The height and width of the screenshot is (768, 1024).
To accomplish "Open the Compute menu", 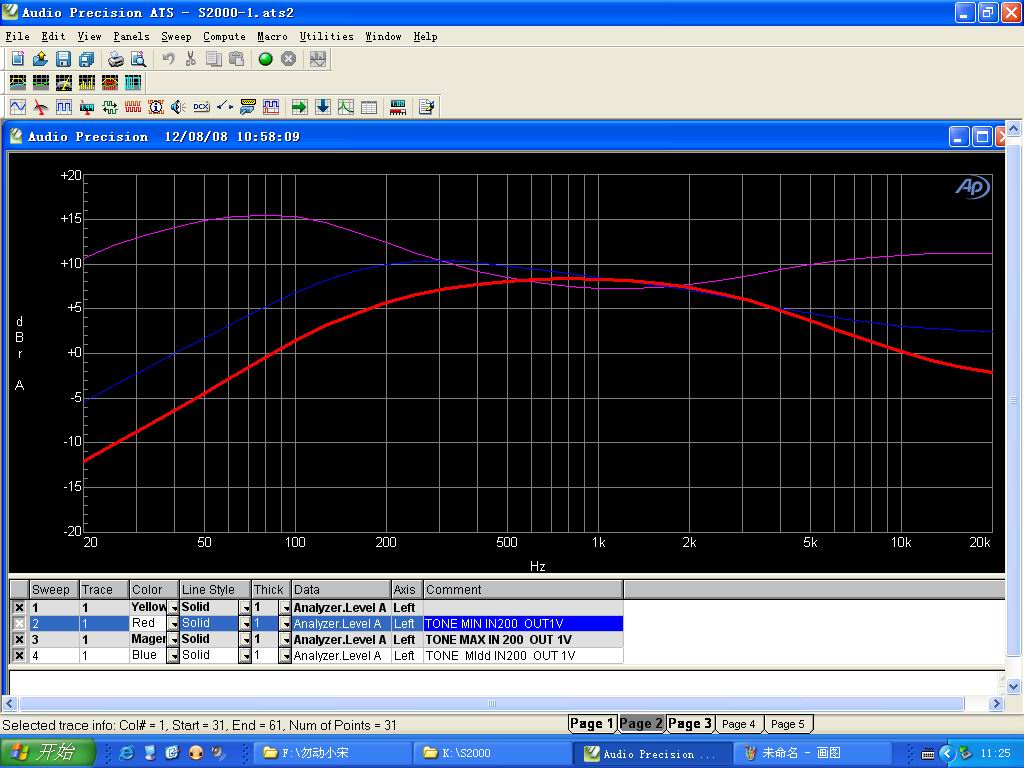I will (224, 37).
